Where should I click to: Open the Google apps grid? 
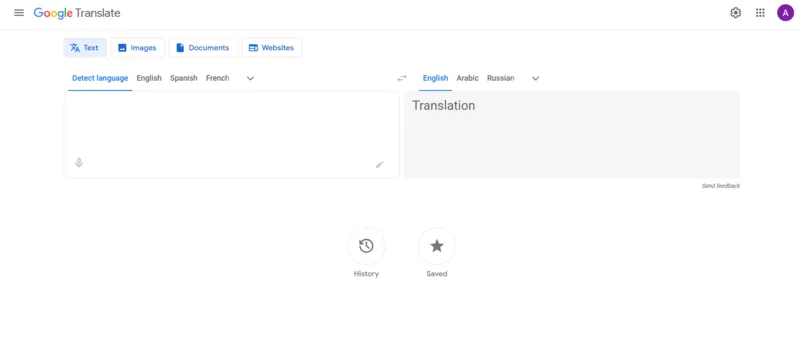pyautogui.click(x=760, y=13)
